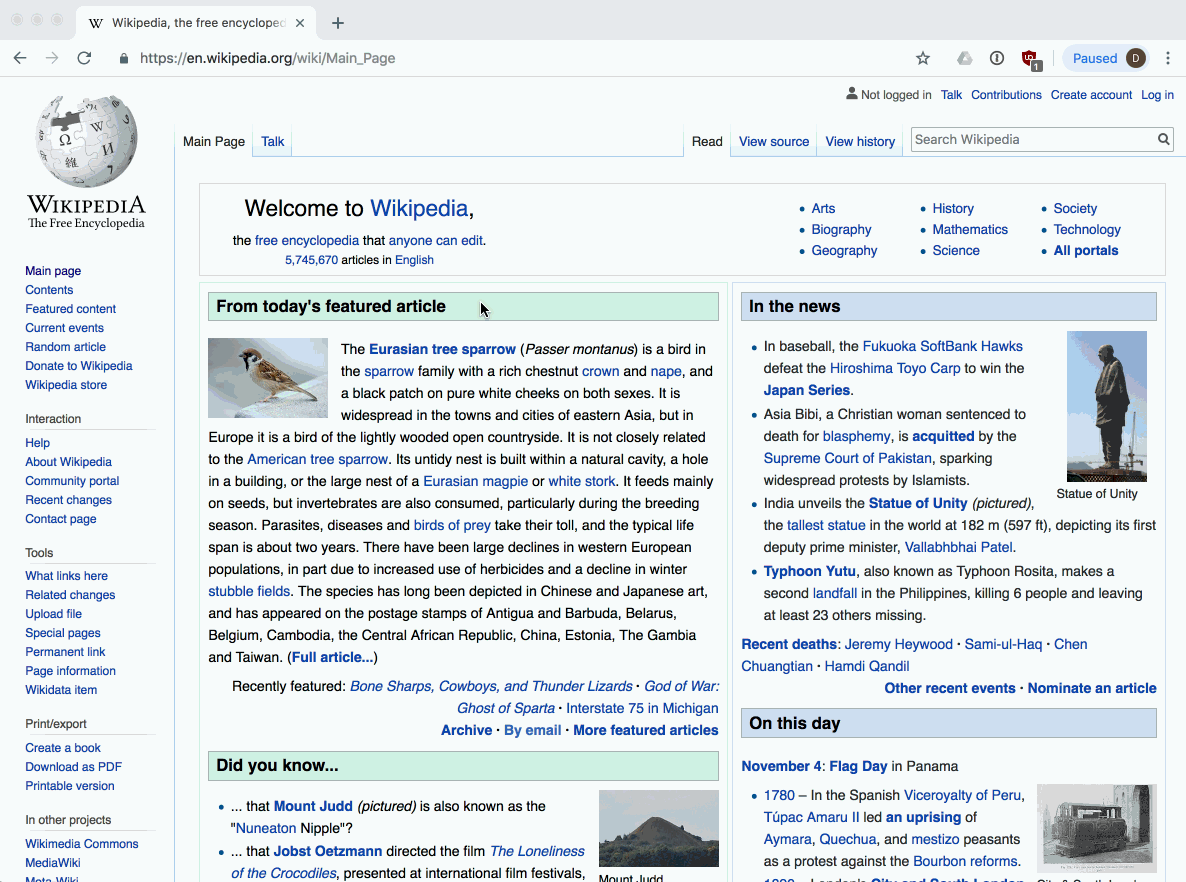
Task: Open the Upload file link
Action: click(53, 613)
